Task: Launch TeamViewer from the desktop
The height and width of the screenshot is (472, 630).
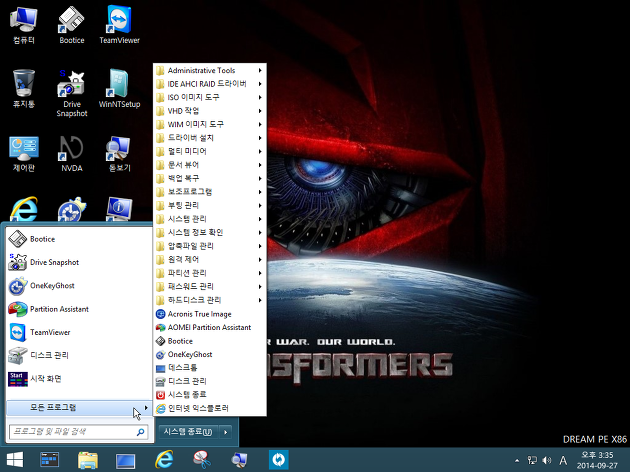Action: click(119, 25)
